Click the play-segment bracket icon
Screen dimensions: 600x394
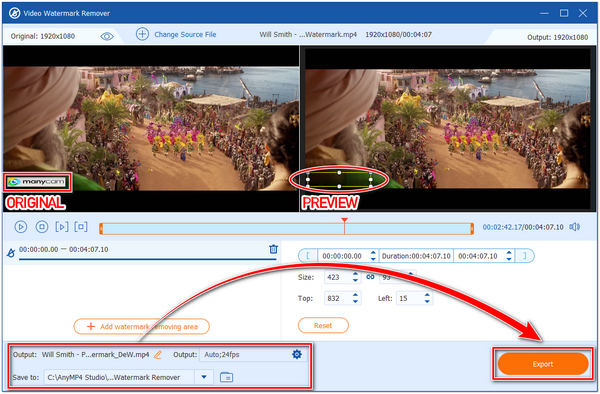point(62,227)
